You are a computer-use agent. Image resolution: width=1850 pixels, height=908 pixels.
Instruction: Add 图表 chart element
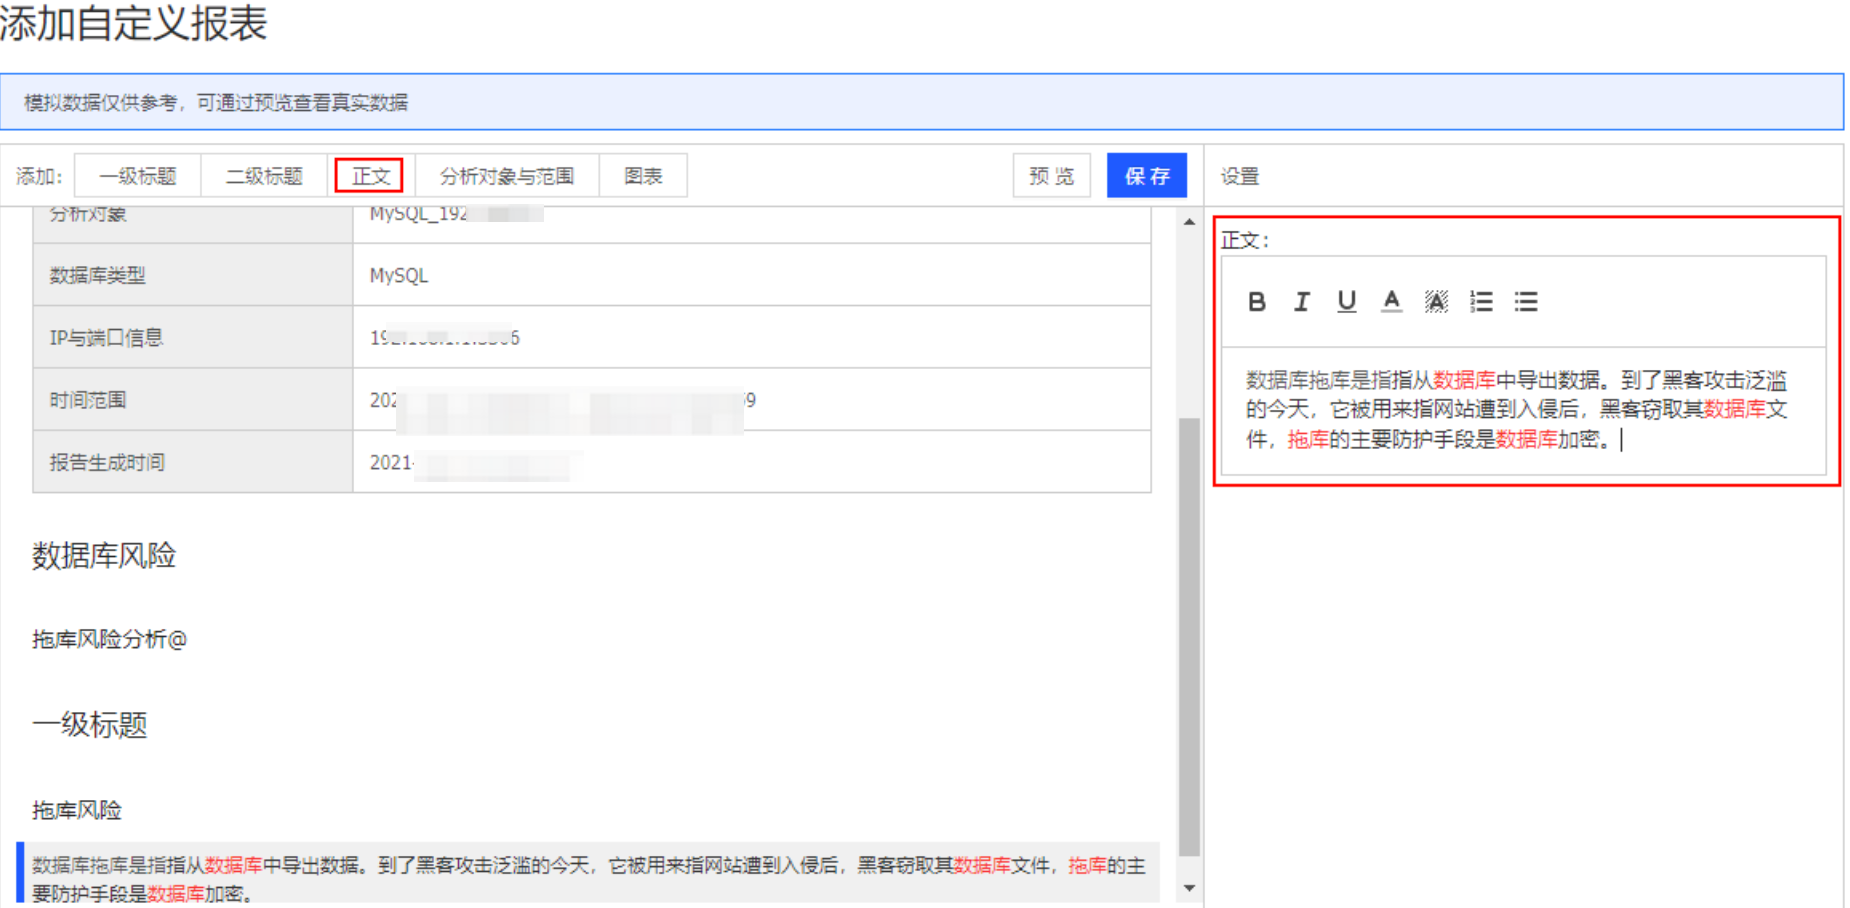(x=643, y=176)
